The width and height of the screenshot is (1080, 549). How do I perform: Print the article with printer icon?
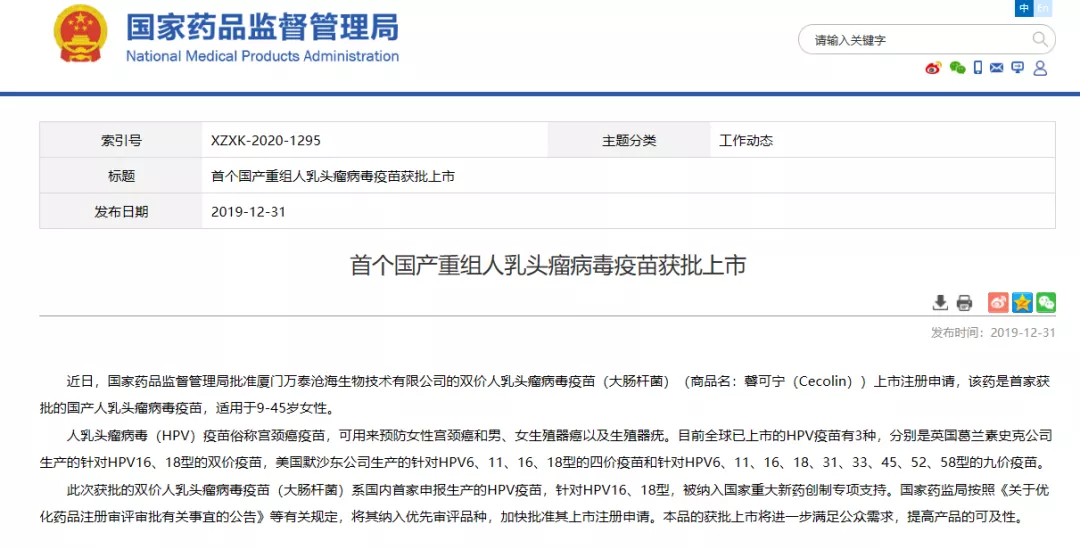coord(964,302)
